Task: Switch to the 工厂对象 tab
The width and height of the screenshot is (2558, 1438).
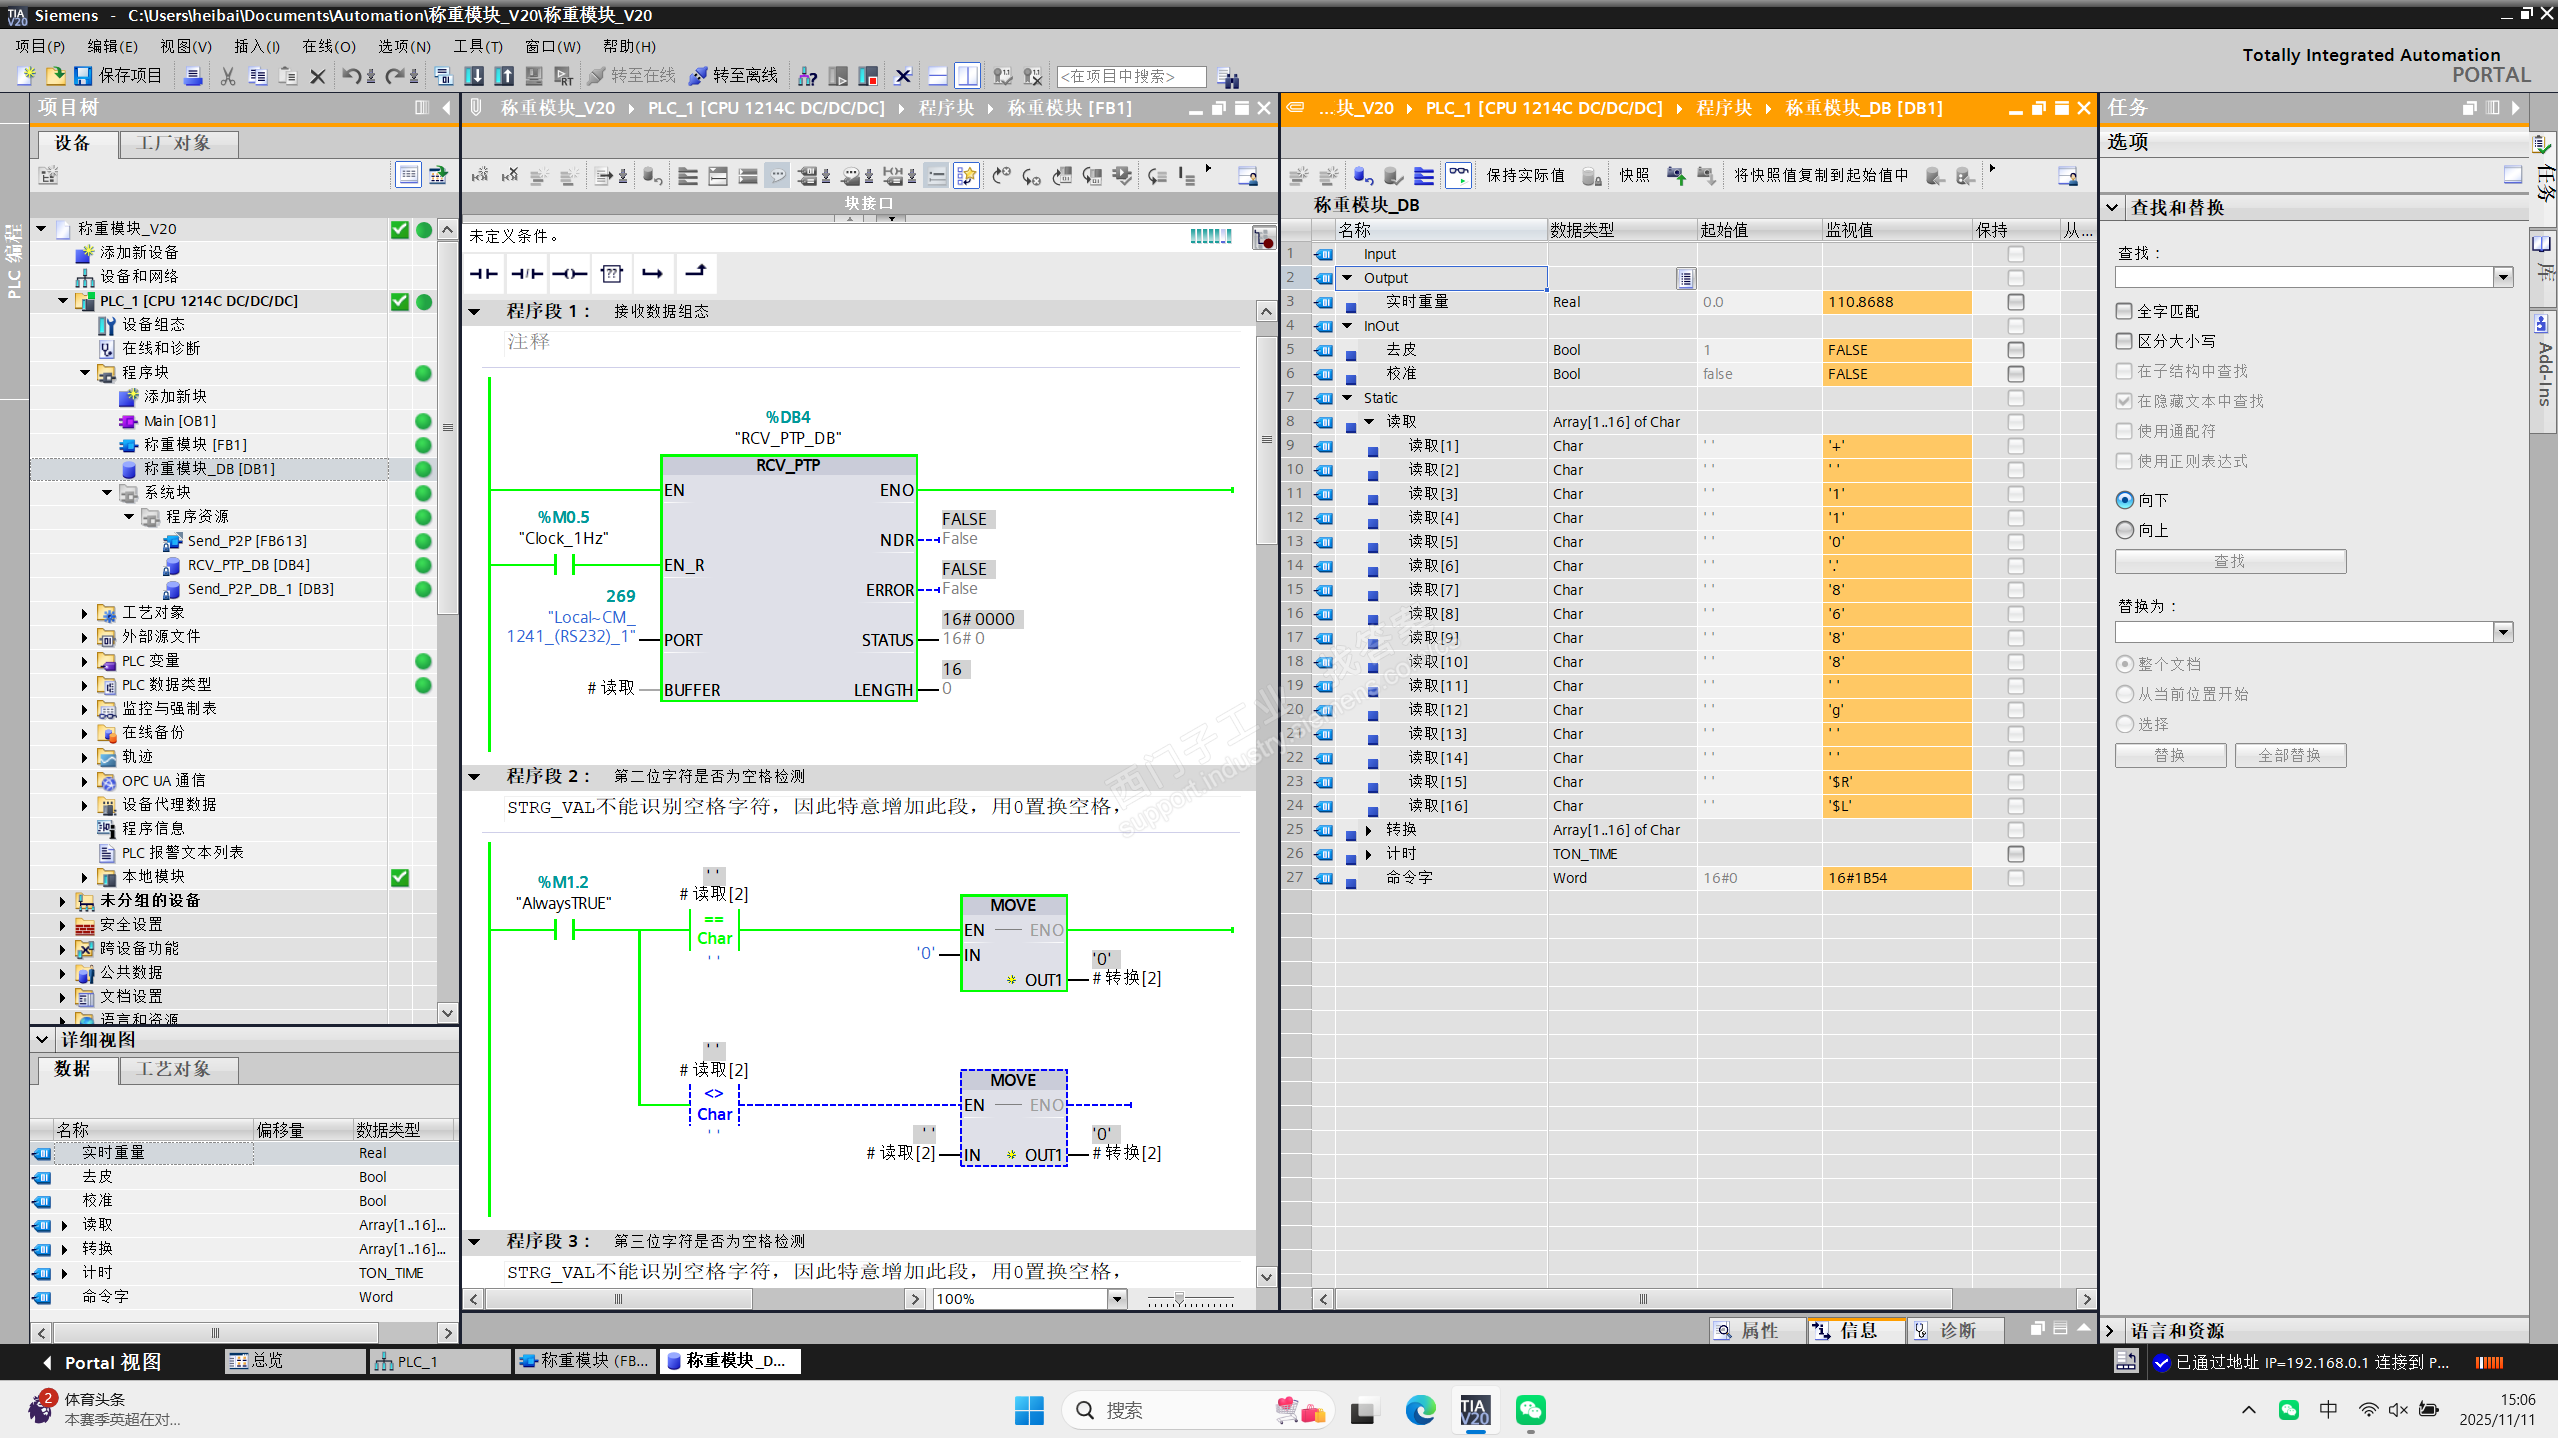Action: tap(178, 143)
